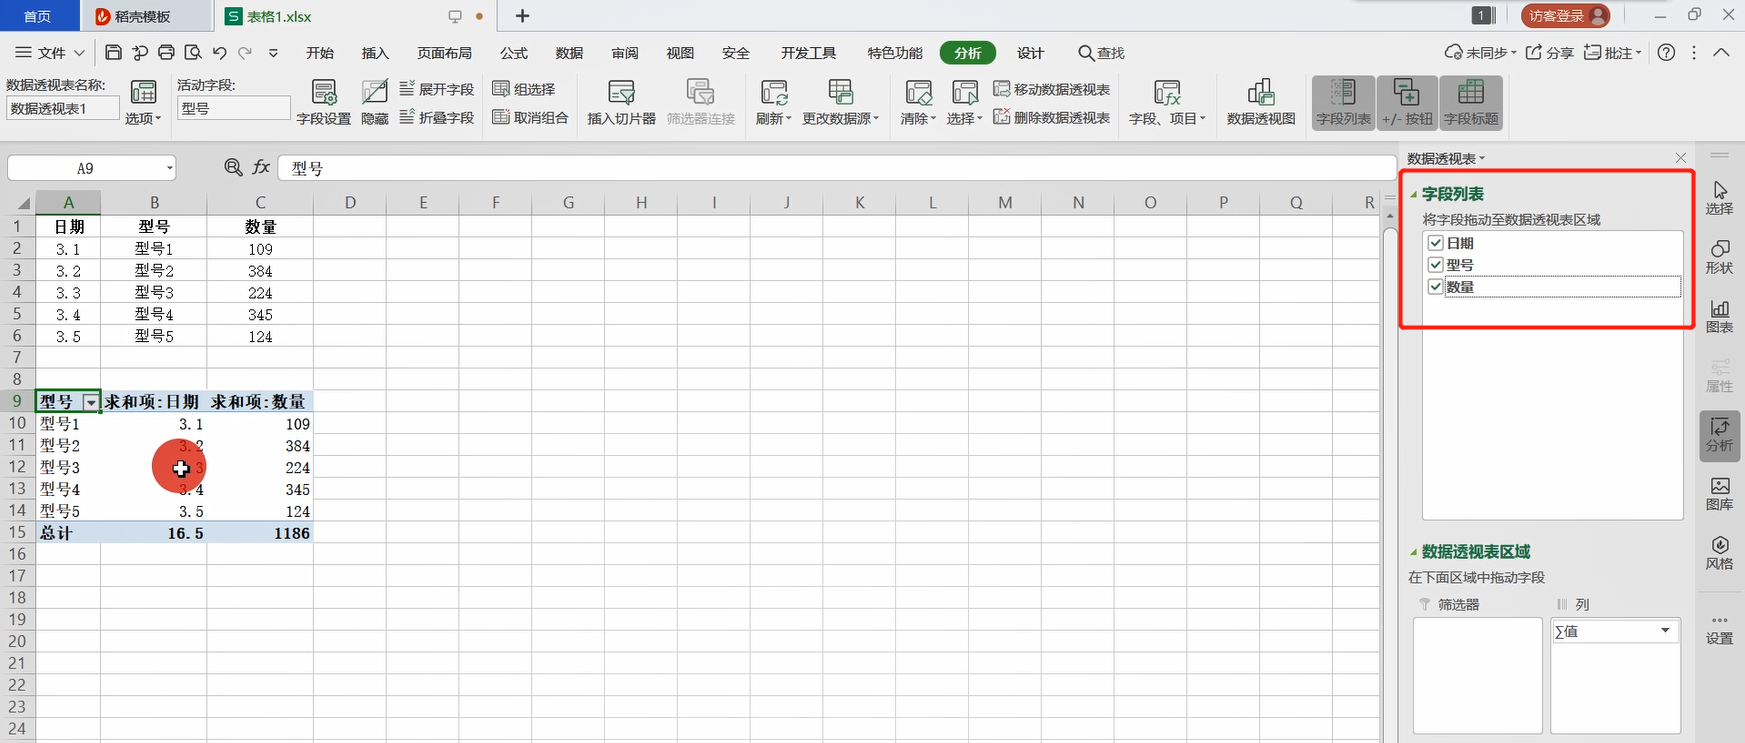The width and height of the screenshot is (1745, 743).
Task: Open 形状 shapes in right sidebar
Action: coord(1719,256)
